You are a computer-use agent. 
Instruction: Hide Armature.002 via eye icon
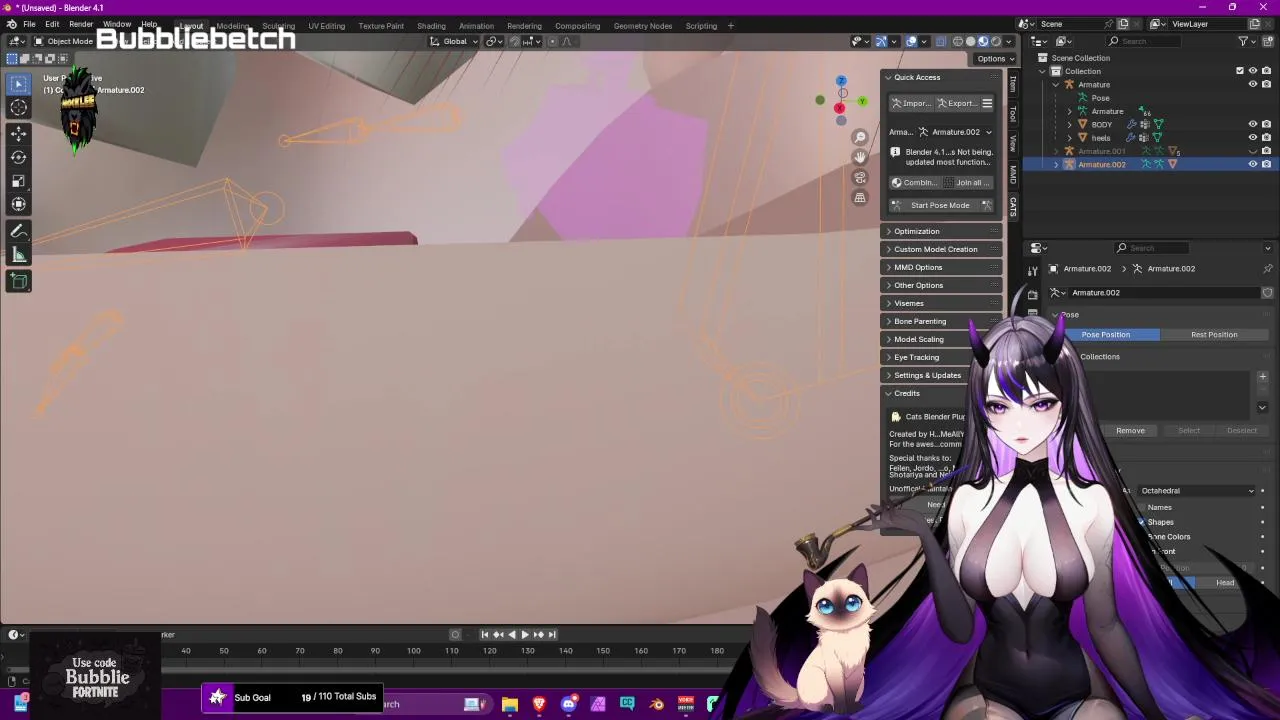click(1252, 164)
